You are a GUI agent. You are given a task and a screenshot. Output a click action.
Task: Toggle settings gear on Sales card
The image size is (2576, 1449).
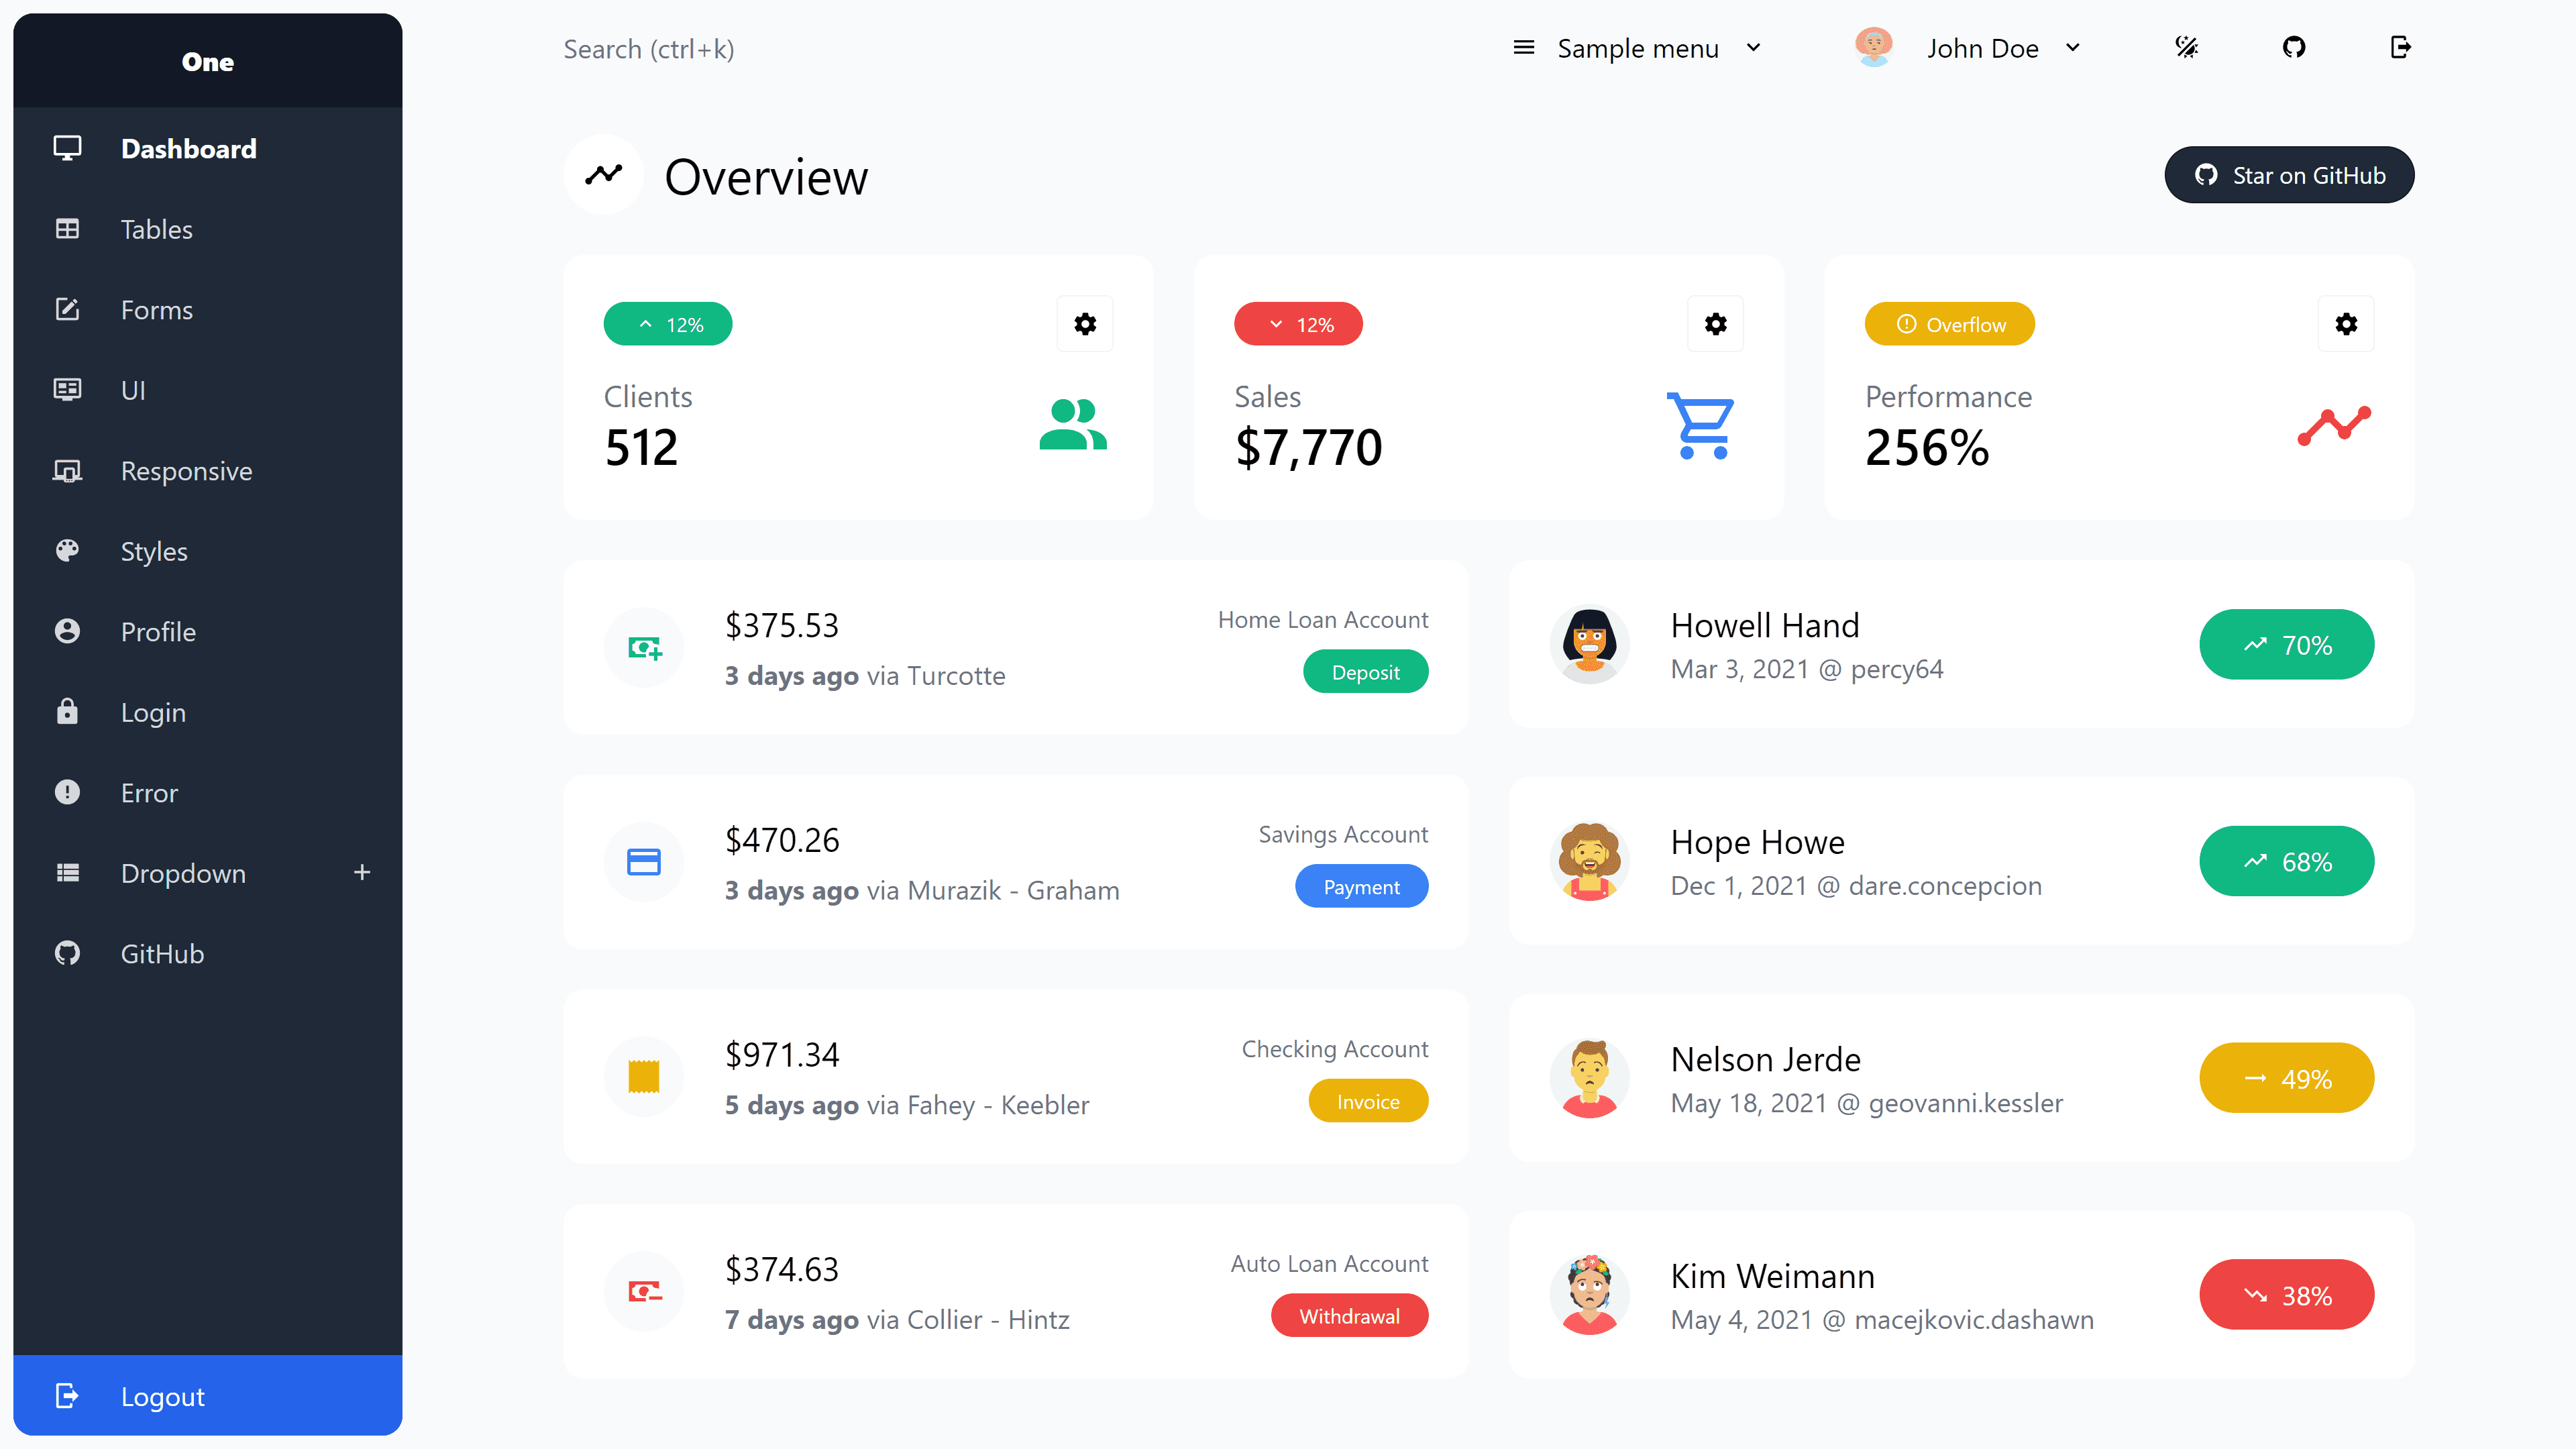tap(1715, 323)
